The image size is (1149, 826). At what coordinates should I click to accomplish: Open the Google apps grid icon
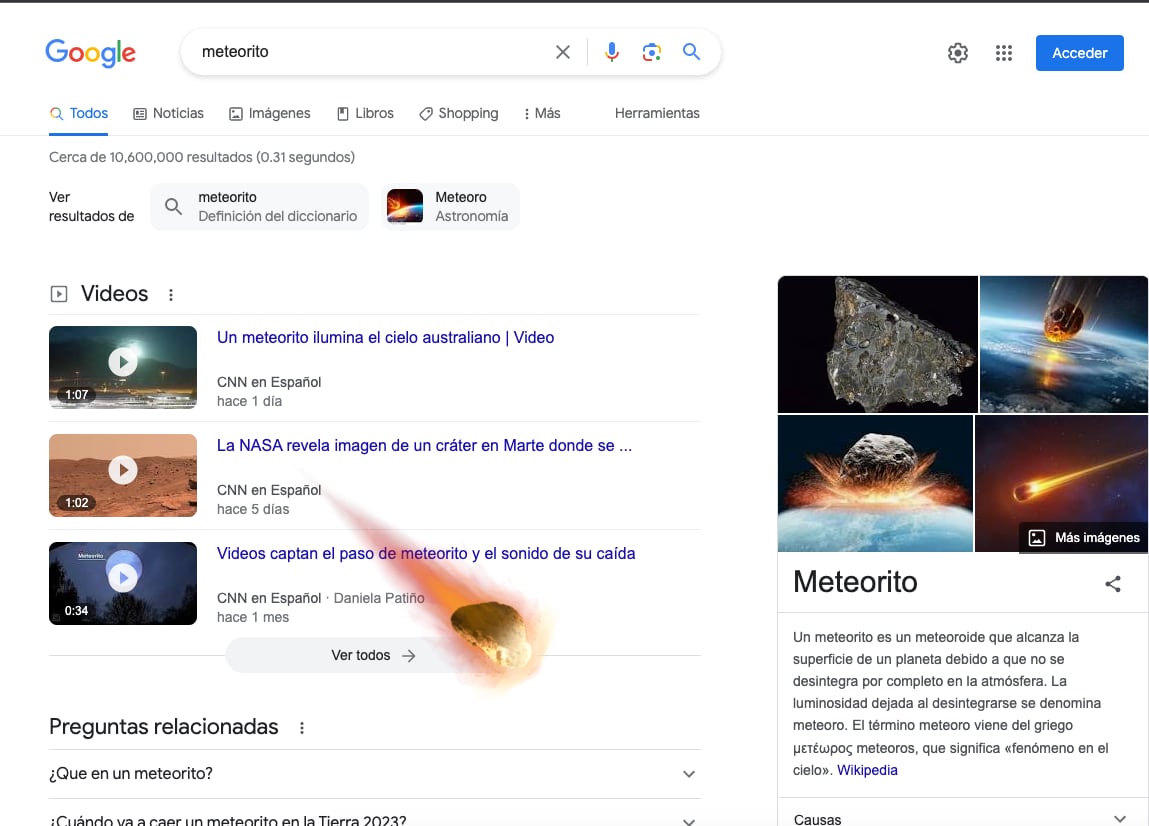tap(1004, 52)
